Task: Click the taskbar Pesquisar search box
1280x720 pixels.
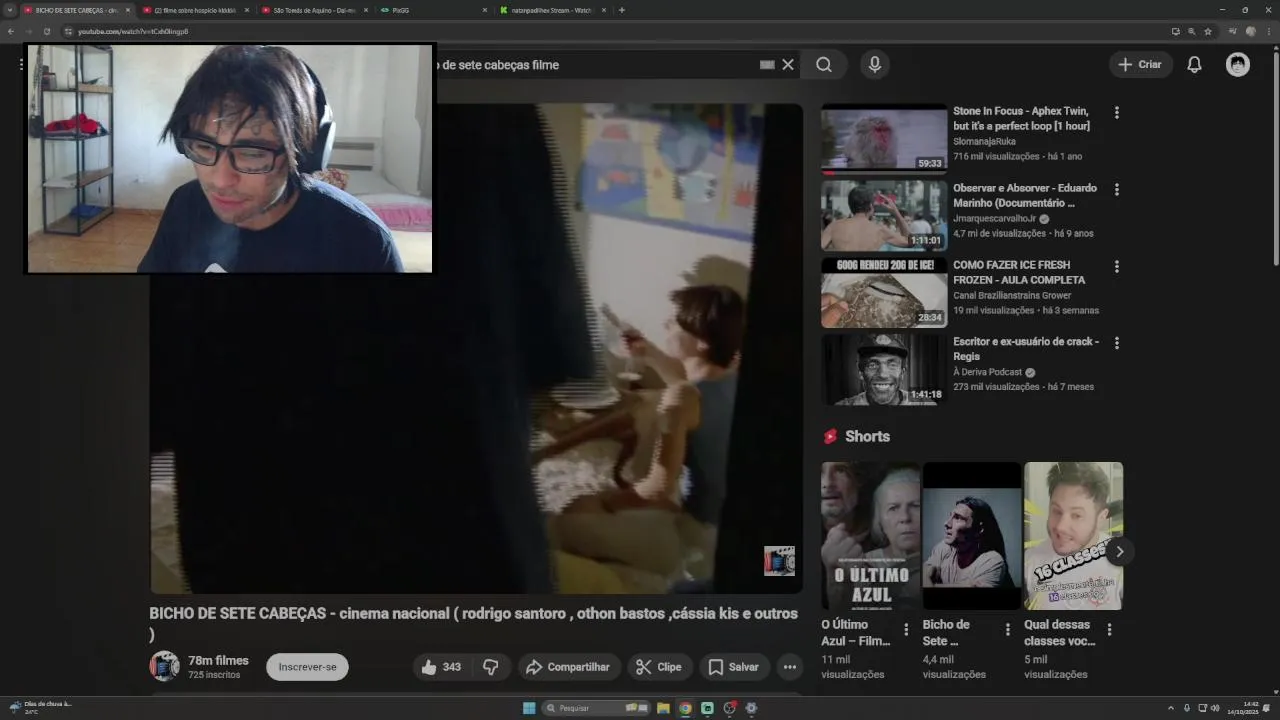Action: 596,708
